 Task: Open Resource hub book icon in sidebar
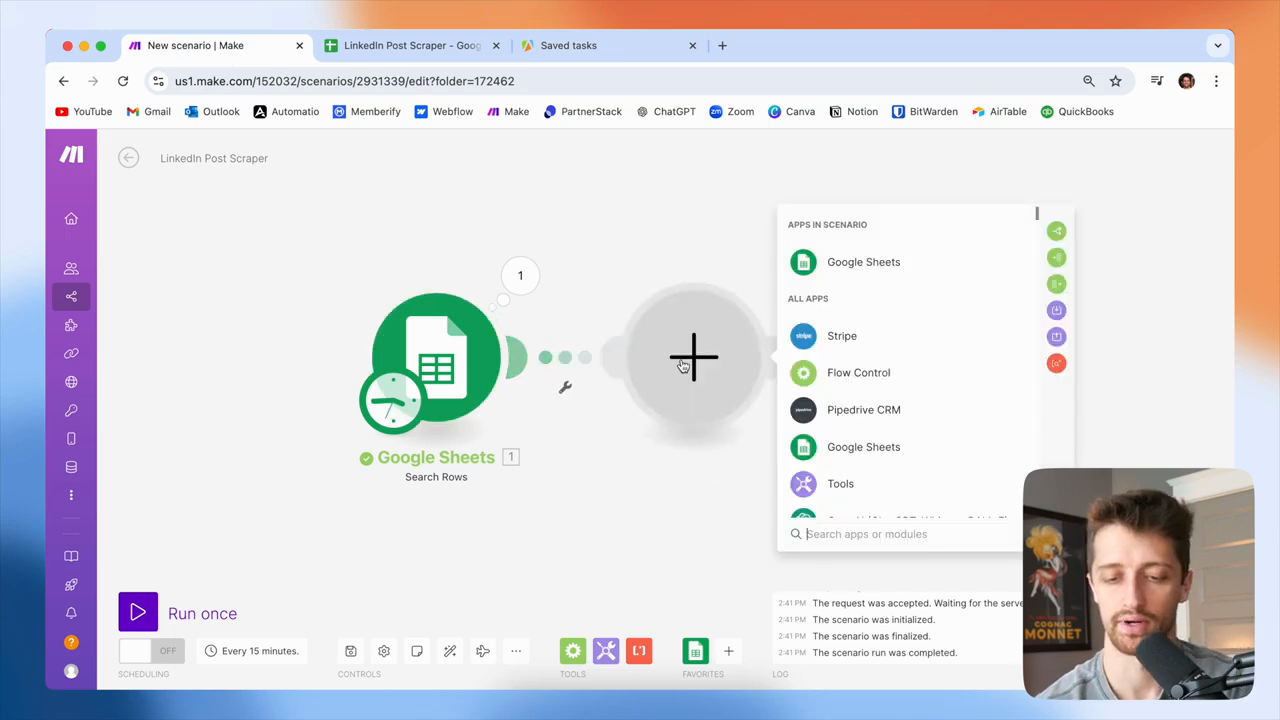point(71,556)
